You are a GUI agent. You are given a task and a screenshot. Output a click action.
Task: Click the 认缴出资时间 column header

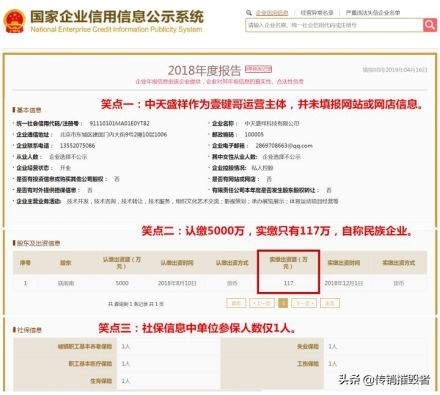(x=177, y=263)
